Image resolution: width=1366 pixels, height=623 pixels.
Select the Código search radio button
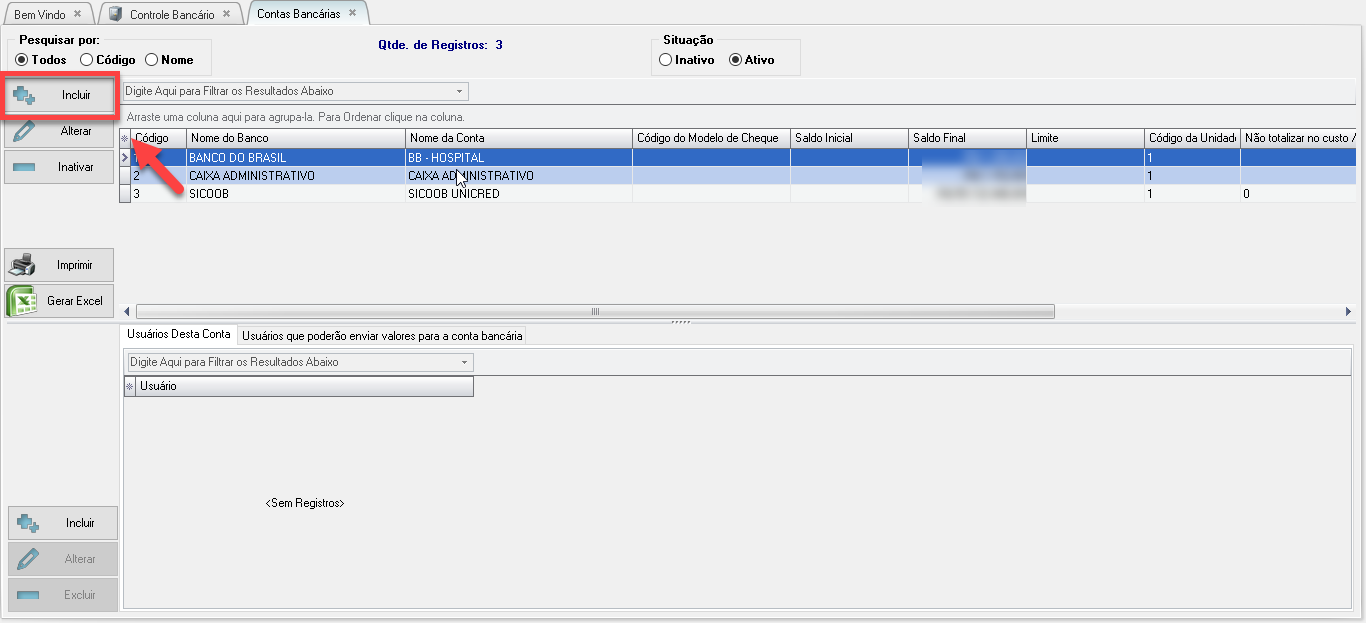tap(87, 60)
